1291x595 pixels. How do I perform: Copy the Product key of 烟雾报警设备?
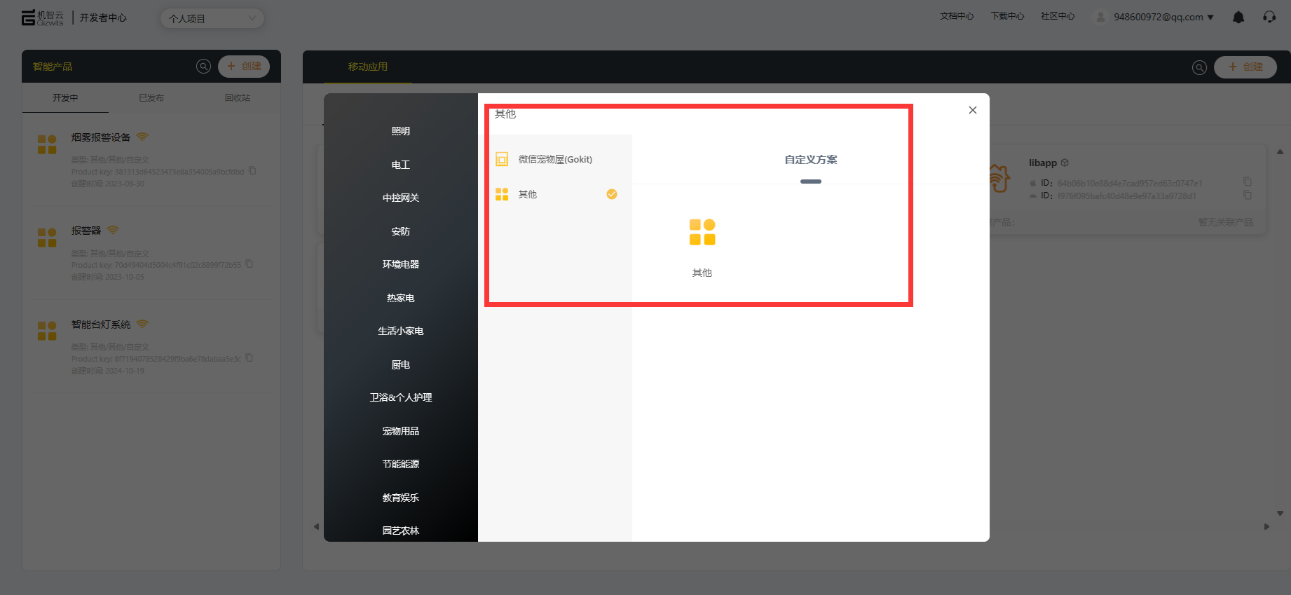click(x=252, y=171)
